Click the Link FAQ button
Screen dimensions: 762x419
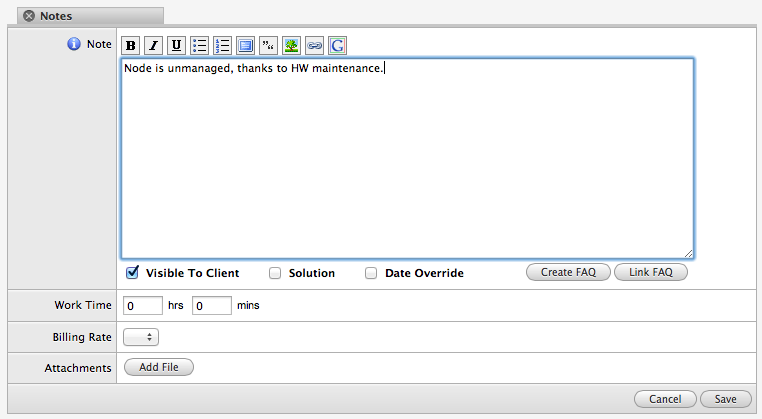point(651,272)
